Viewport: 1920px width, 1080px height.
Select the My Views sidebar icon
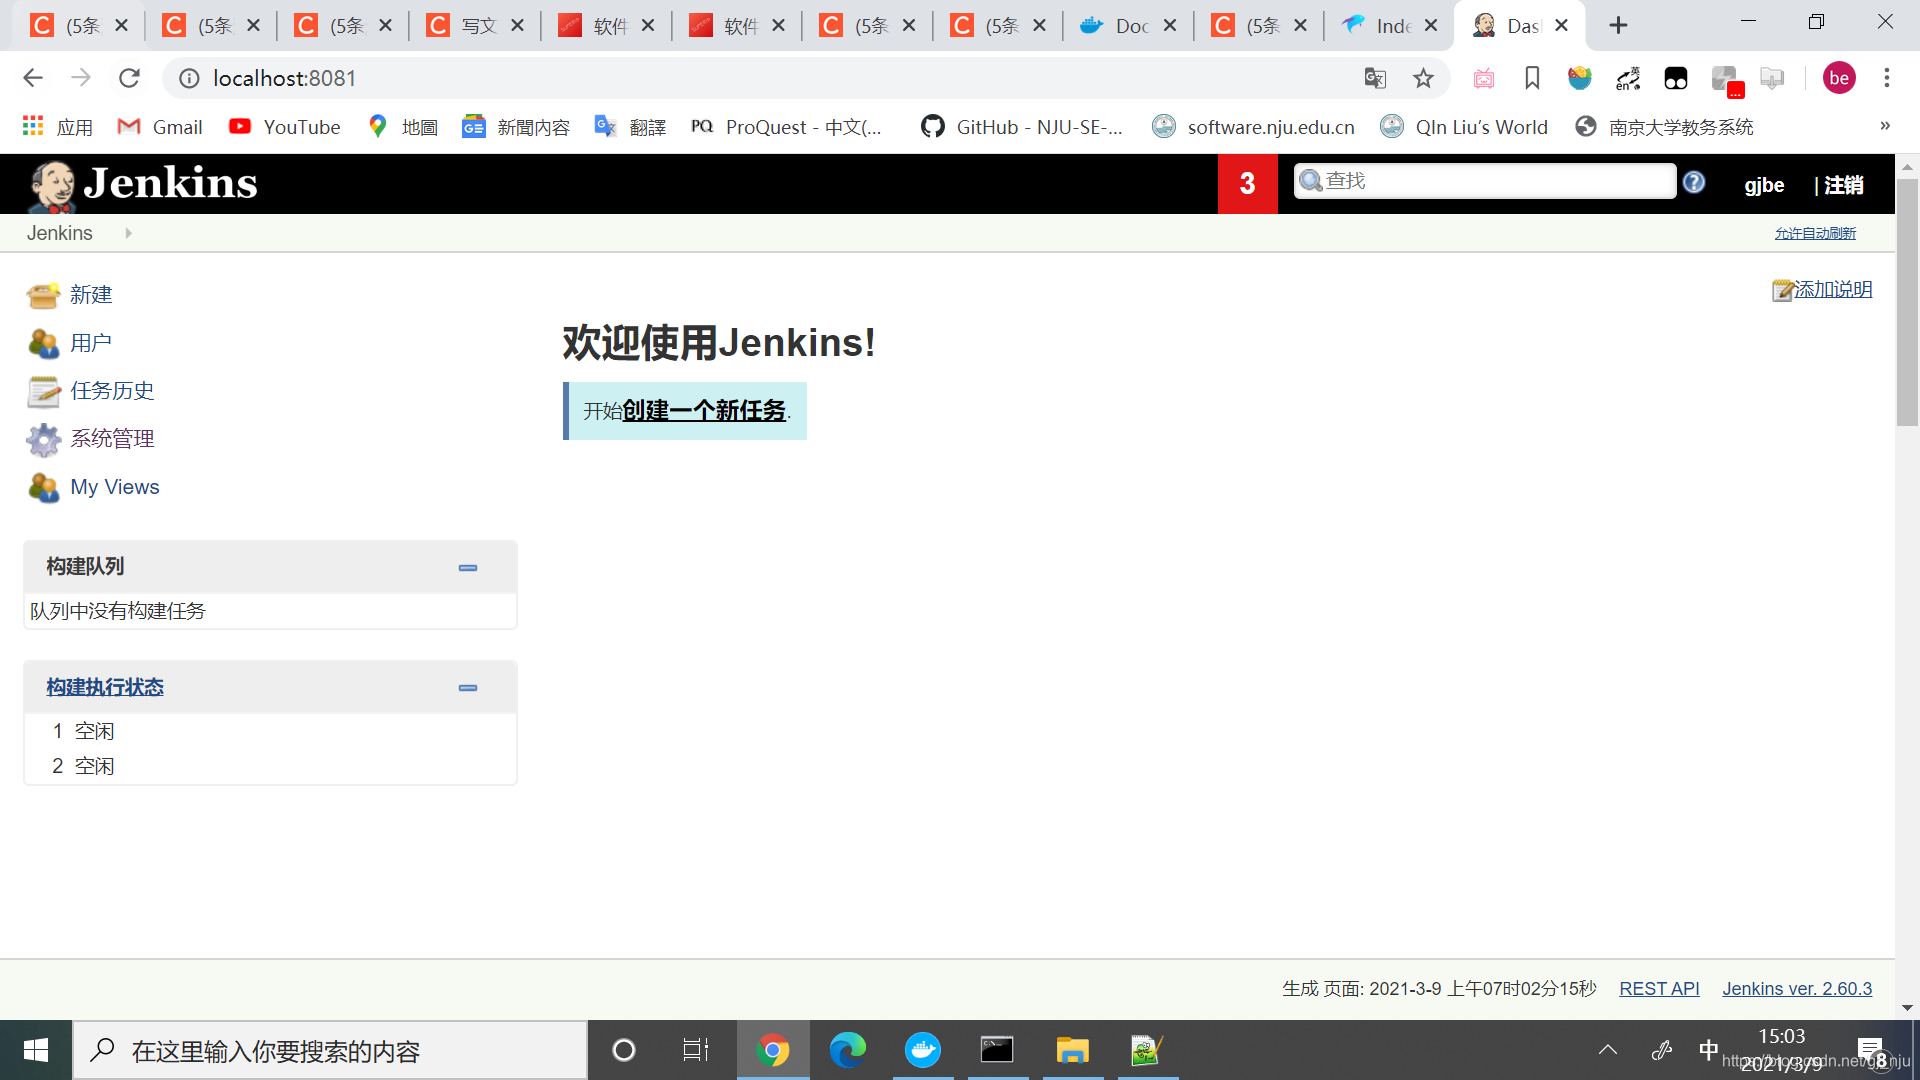[42, 487]
